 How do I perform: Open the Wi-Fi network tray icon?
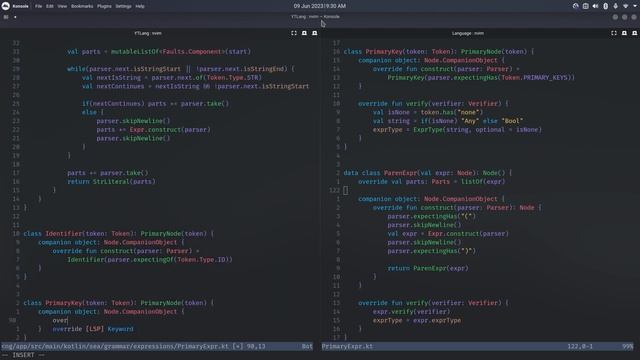[x=625, y=6]
